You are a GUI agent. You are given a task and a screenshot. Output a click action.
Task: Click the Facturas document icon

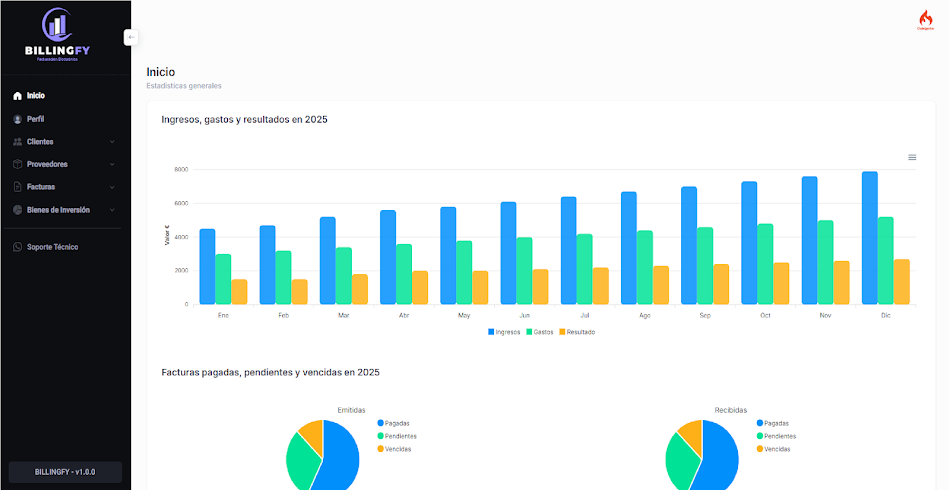pos(17,187)
